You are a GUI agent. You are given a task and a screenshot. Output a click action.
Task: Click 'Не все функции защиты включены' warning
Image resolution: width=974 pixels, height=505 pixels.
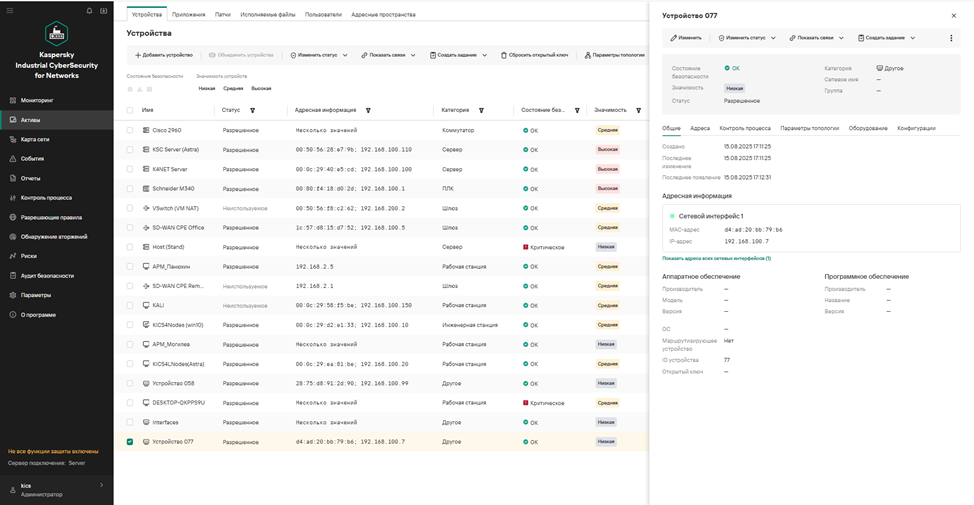point(53,452)
